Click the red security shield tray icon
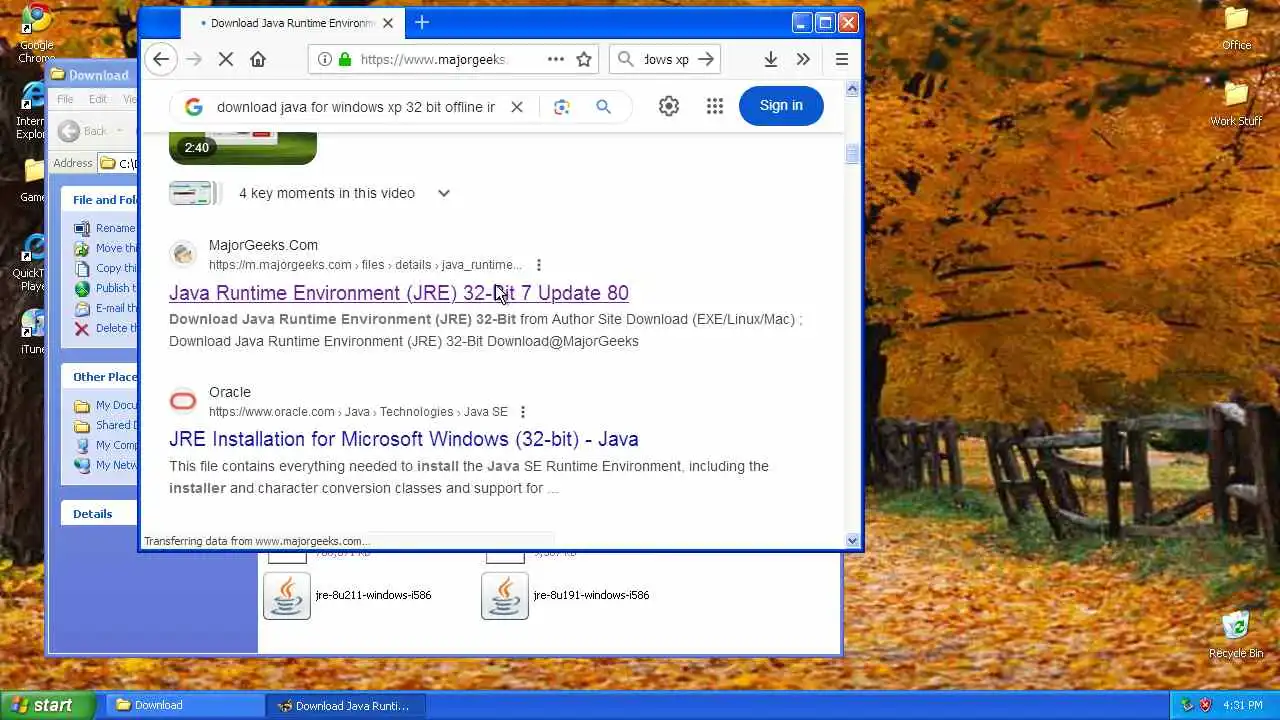This screenshot has height=720, width=1280. pos(1205,705)
